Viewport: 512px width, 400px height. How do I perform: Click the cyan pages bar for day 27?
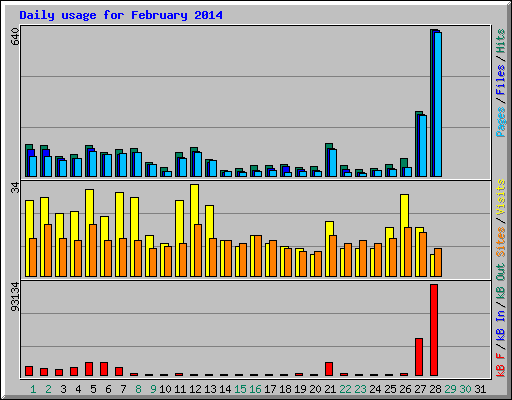[x=423, y=146]
